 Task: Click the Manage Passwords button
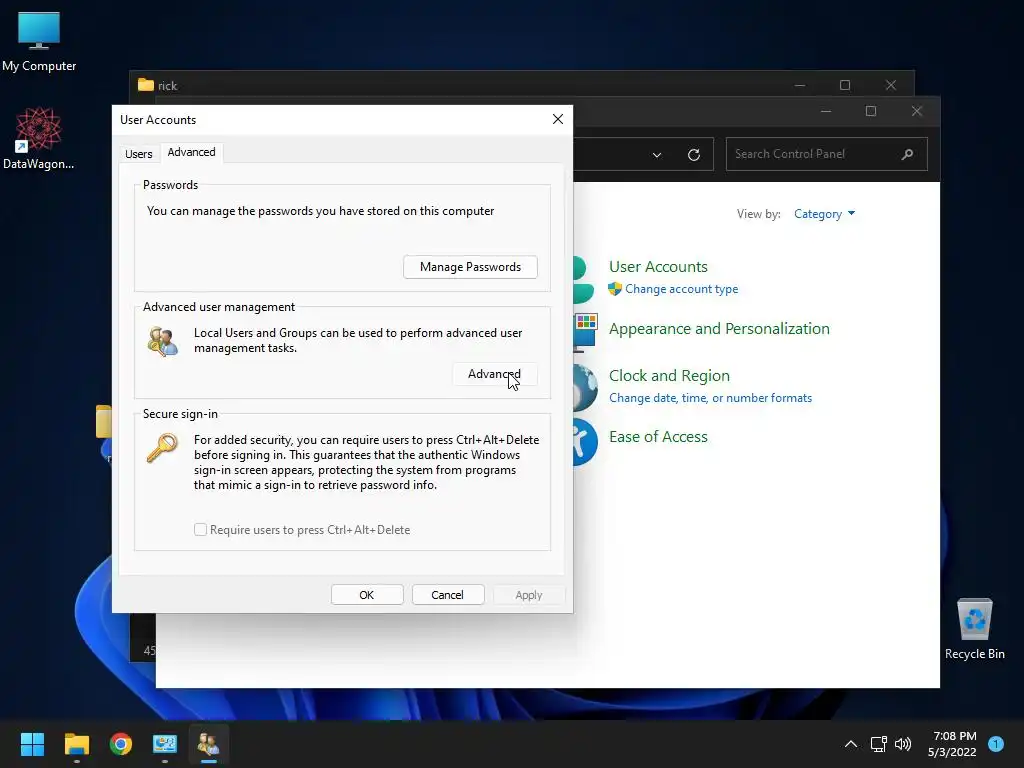click(x=470, y=266)
